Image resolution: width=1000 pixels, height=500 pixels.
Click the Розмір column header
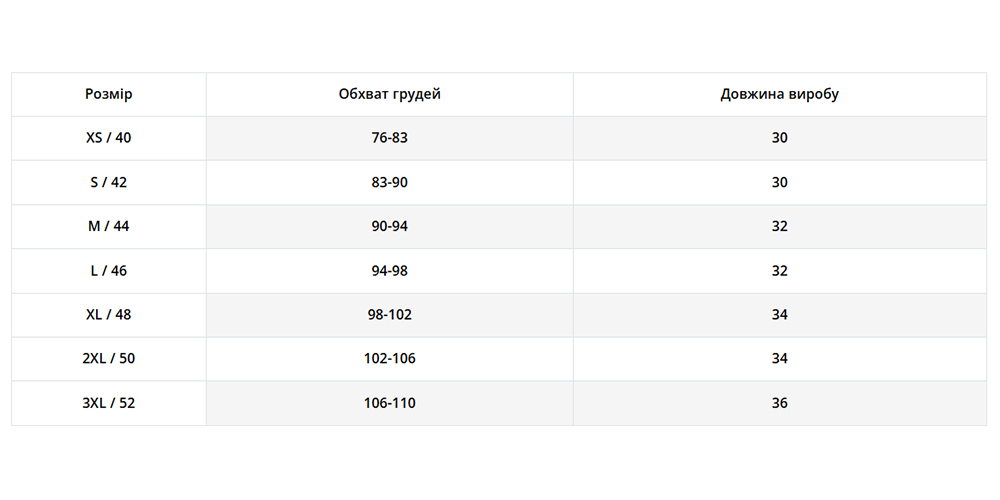point(109,94)
